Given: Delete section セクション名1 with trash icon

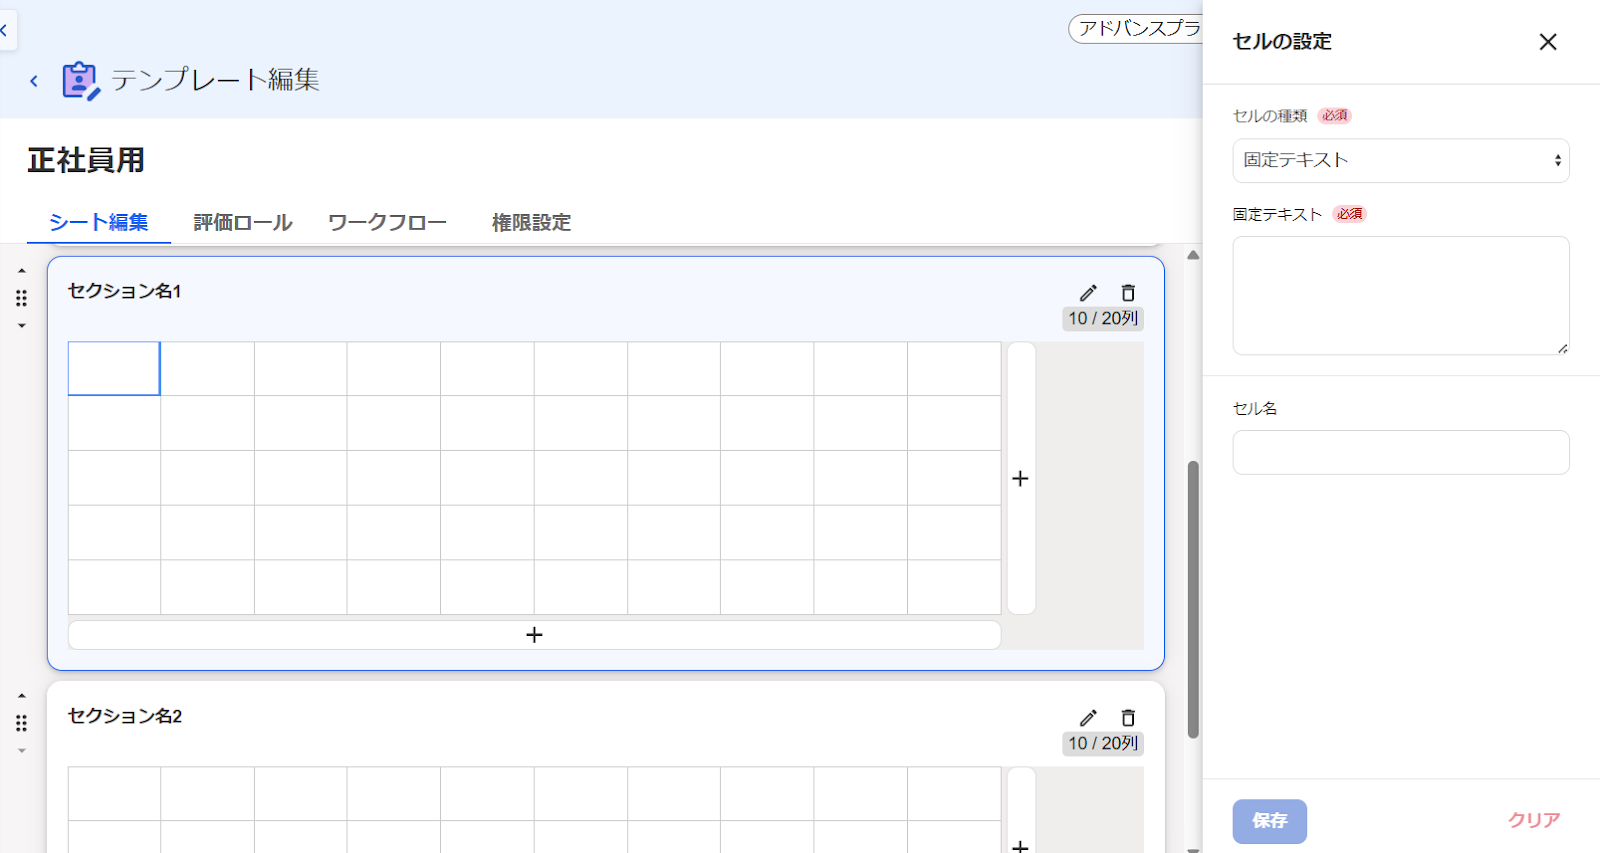Looking at the screenshot, I should [1128, 293].
